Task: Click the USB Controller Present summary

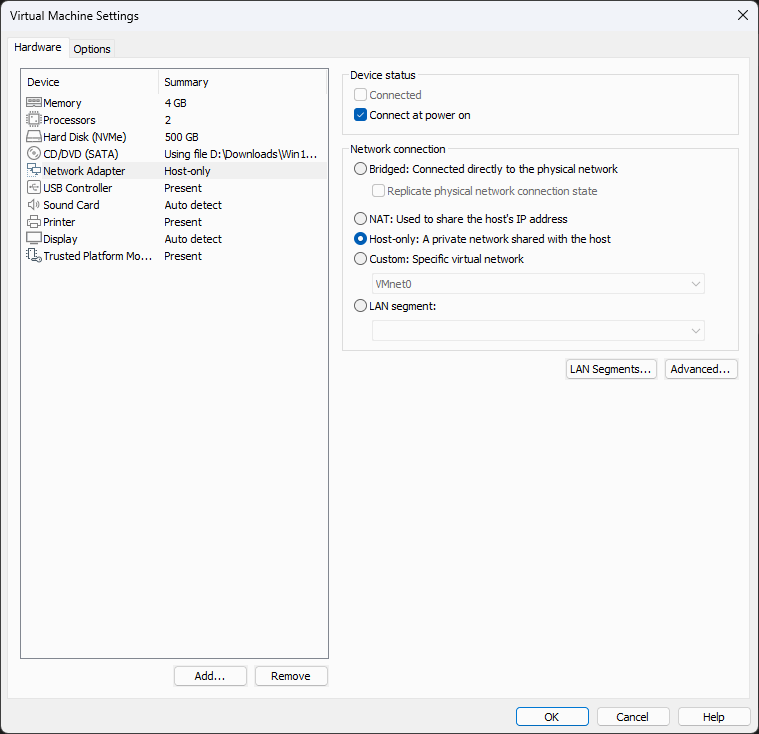Action: pos(183,188)
